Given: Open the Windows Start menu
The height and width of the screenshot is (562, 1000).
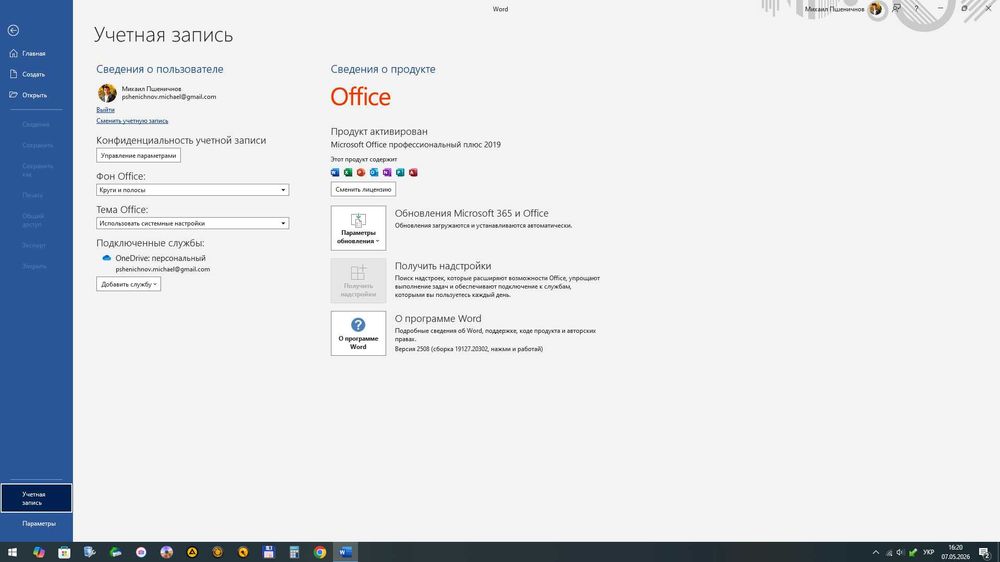Looking at the screenshot, I should (12, 552).
